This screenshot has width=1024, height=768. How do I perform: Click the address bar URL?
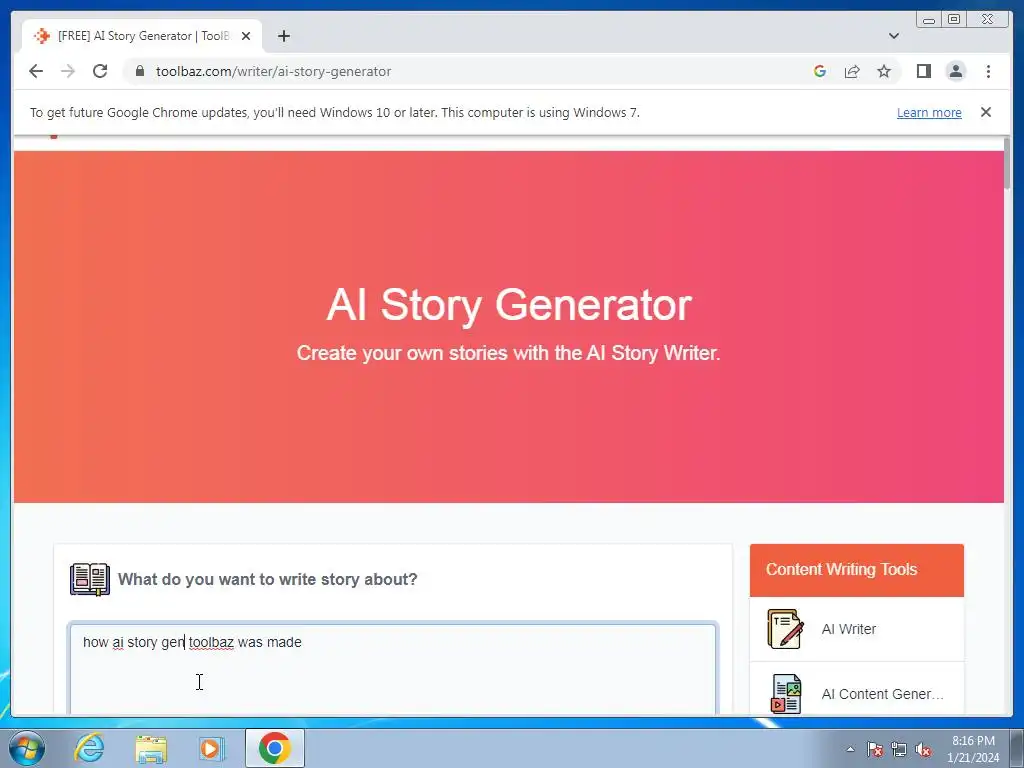[273, 71]
